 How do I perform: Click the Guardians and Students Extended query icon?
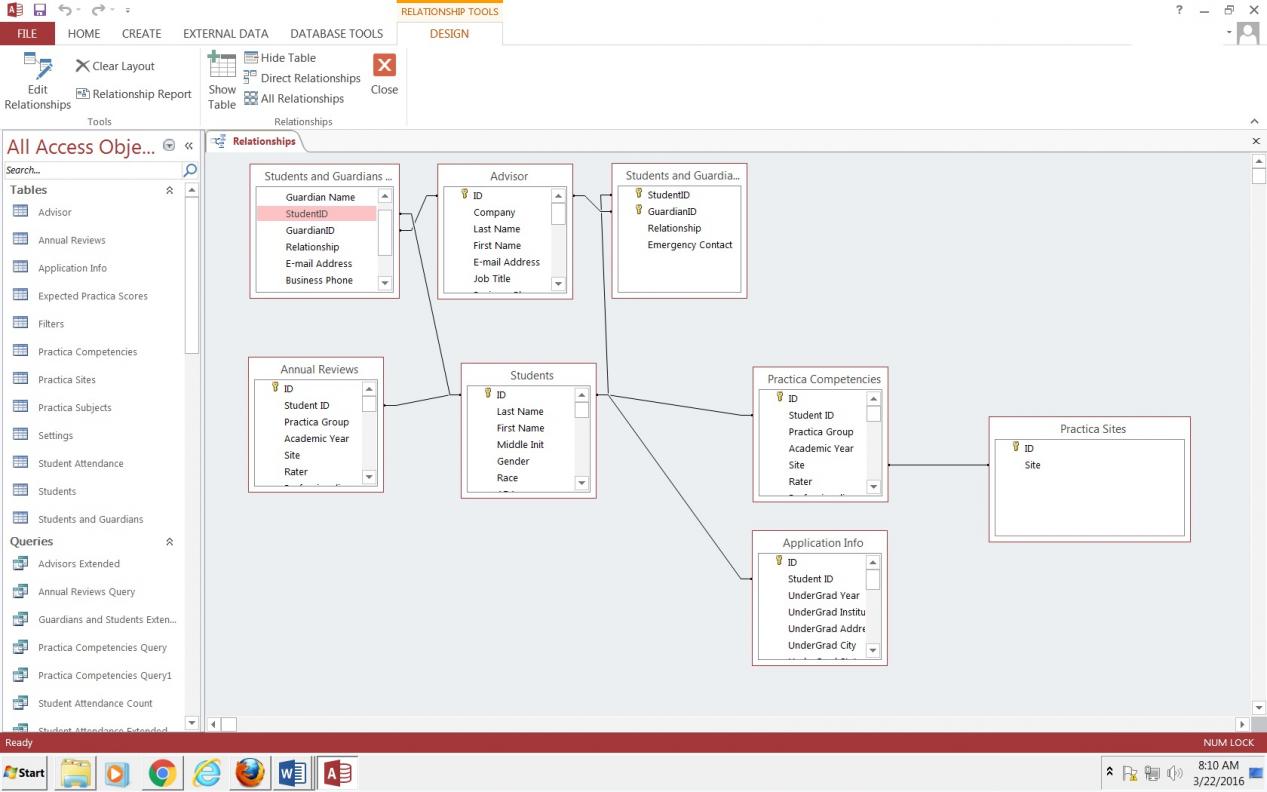coord(20,619)
